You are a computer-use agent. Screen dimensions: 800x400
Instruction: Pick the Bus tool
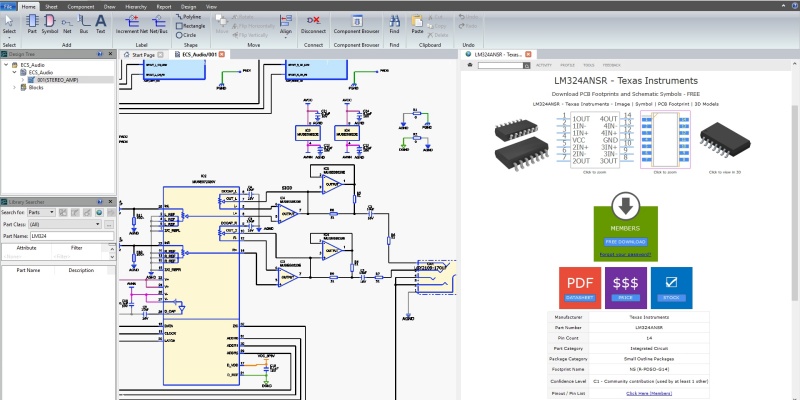(x=84, y=24)
